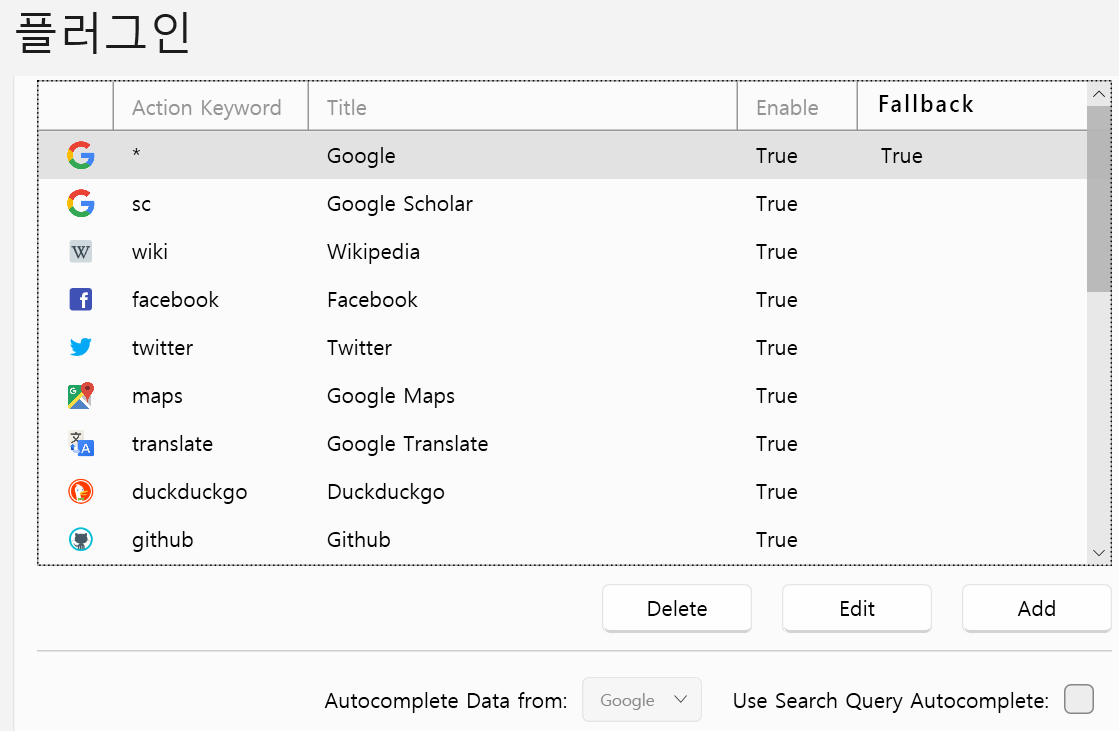Click the list scrollbar thumb
Image resolution: width=1119 pixels, height=731 pixels.
[1098, 198]
